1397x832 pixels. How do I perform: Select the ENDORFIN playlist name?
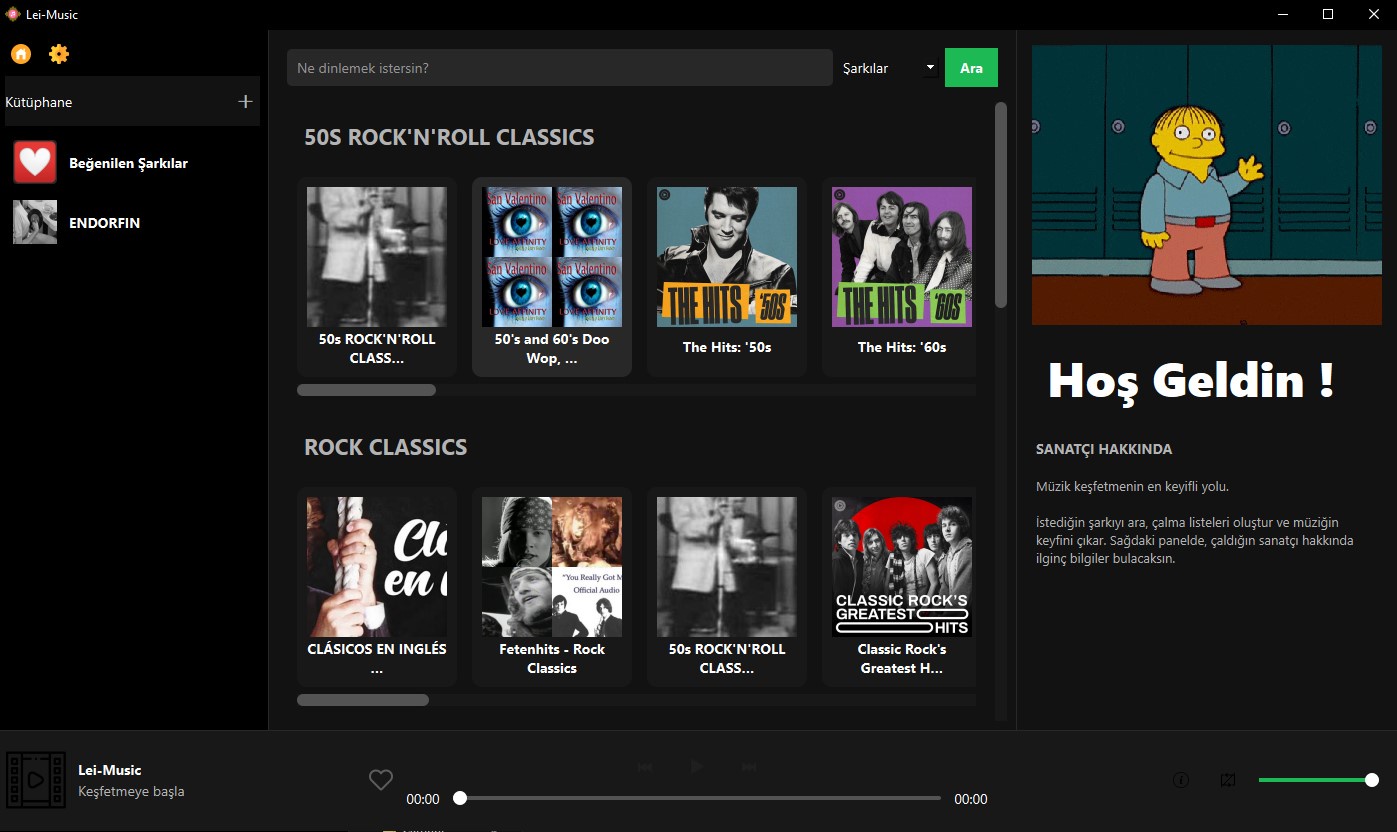tap(104, 223)
